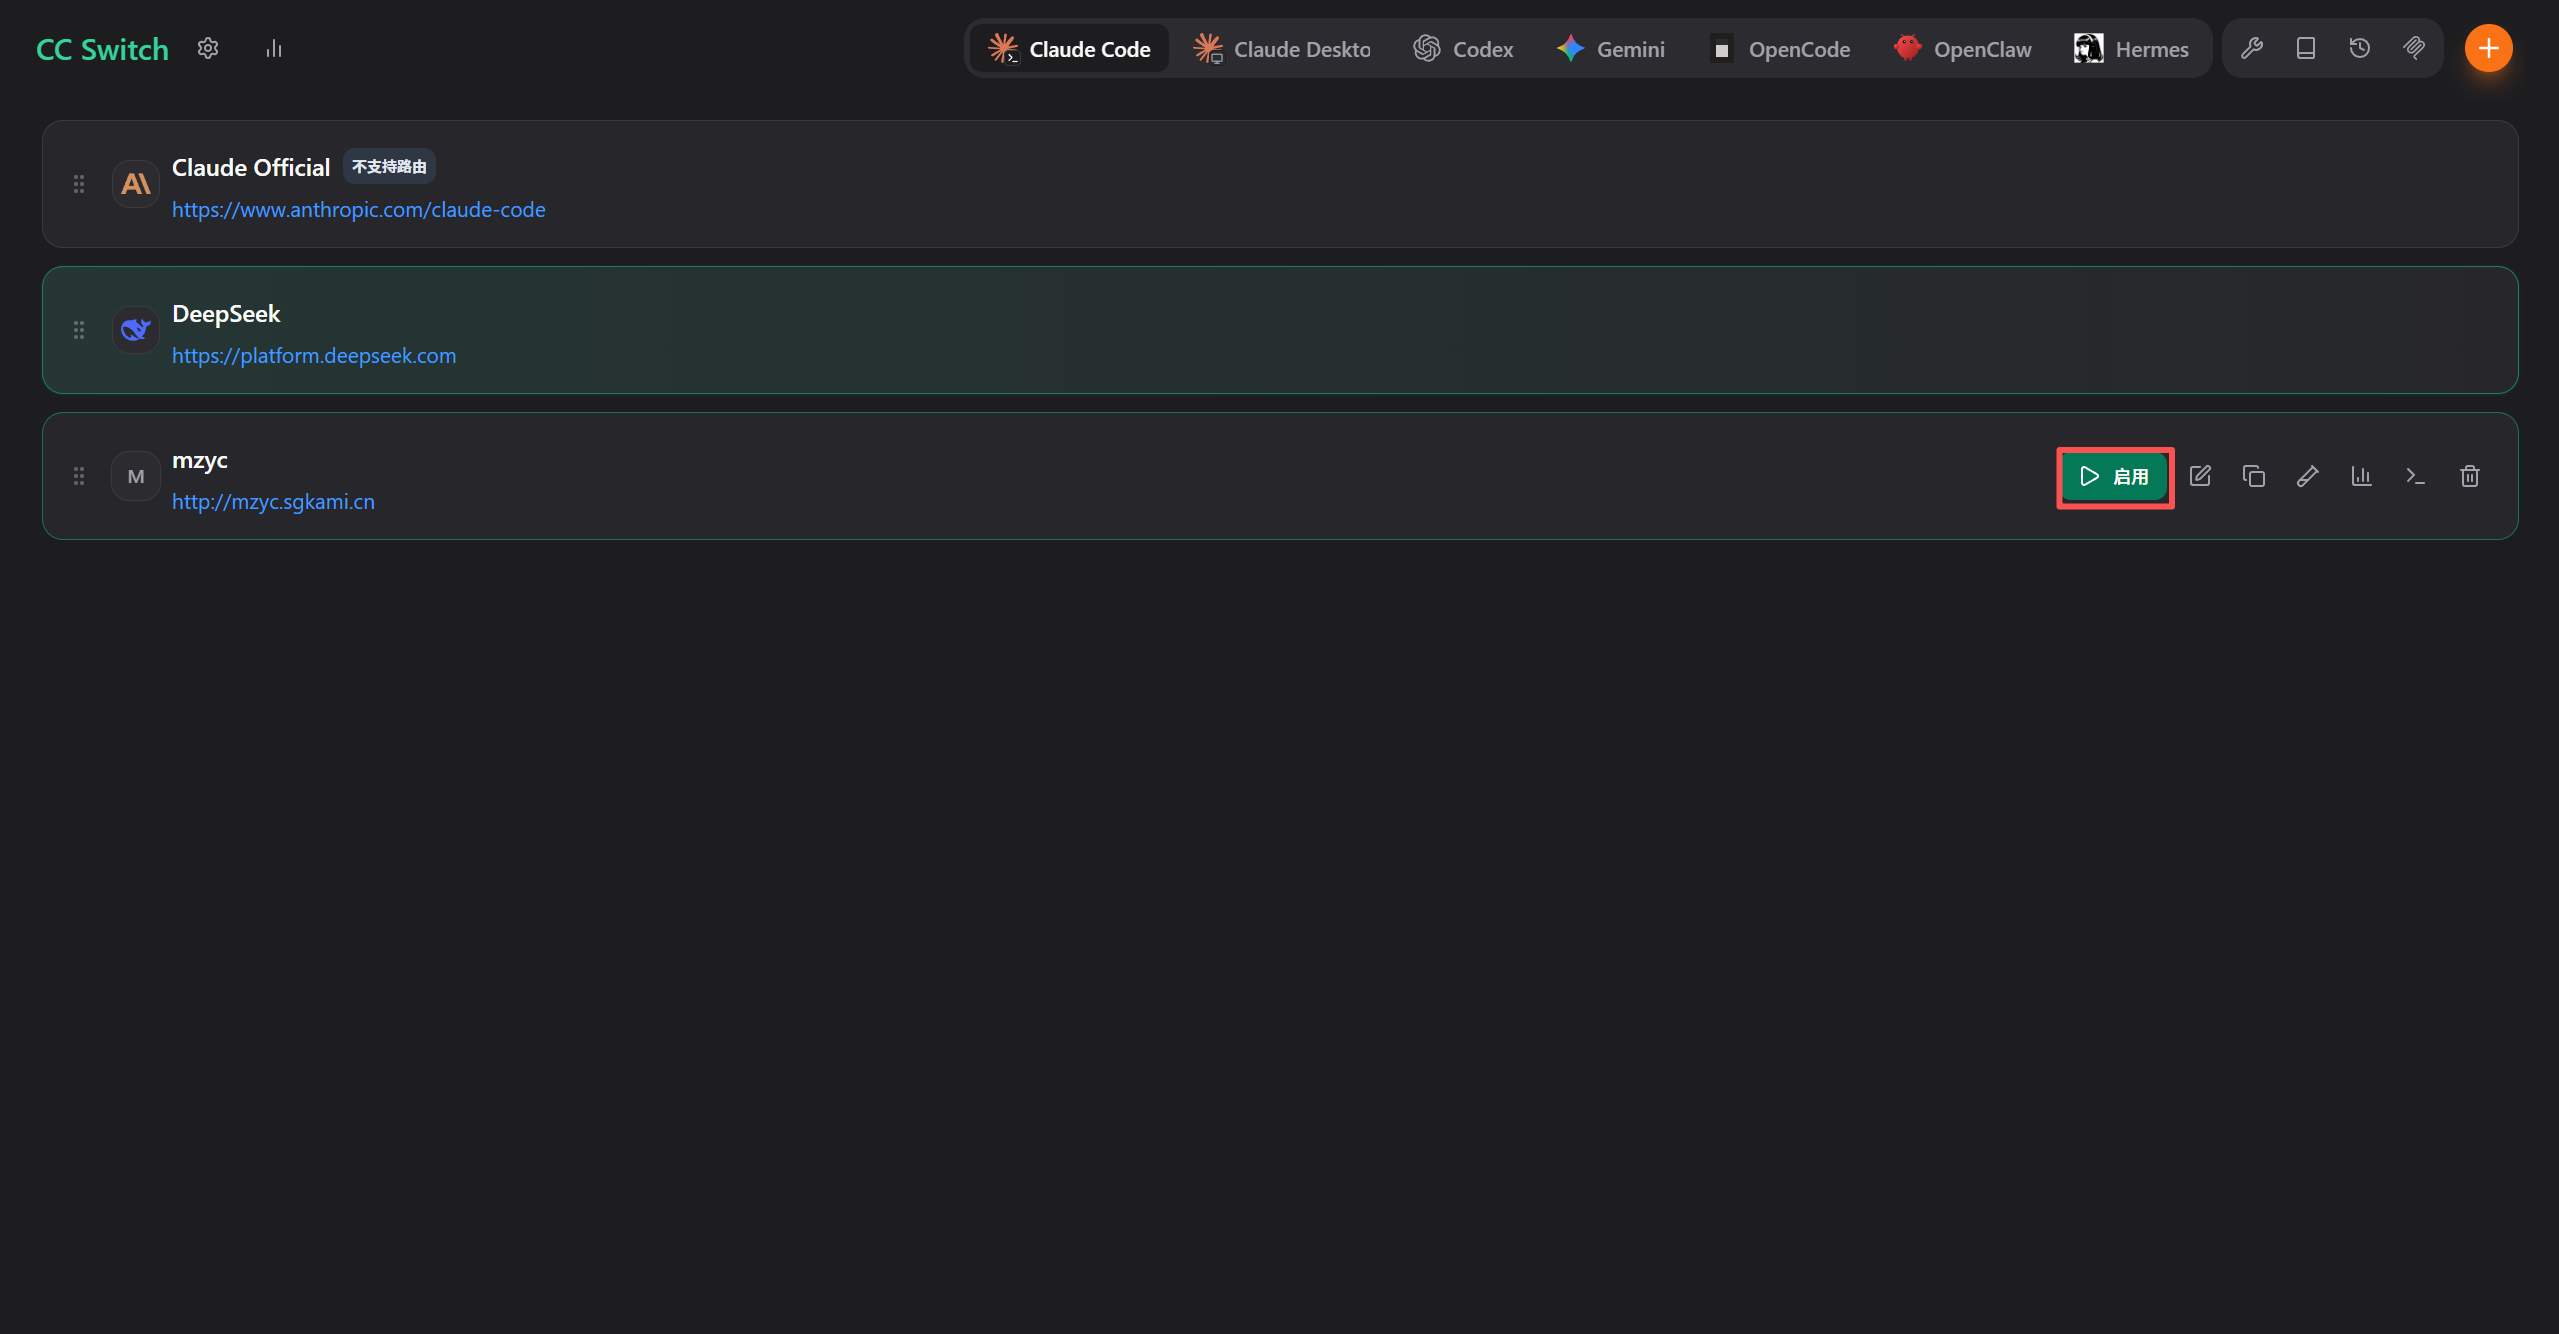
Task: Grab the drag handle of the DeepSeek card
Action: [79, 330]
